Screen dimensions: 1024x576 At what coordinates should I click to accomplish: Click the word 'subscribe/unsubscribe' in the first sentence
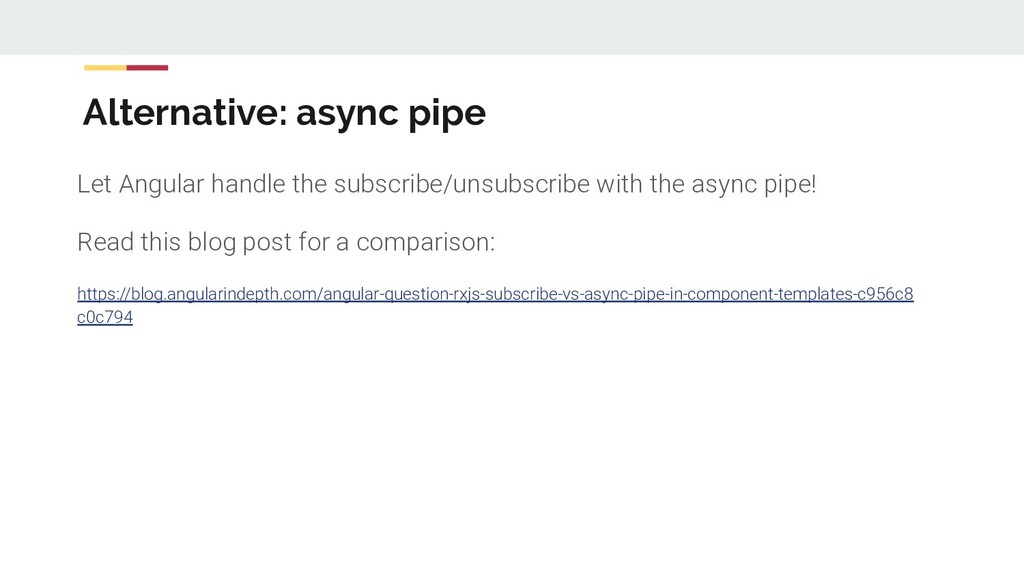coord(462,184)
